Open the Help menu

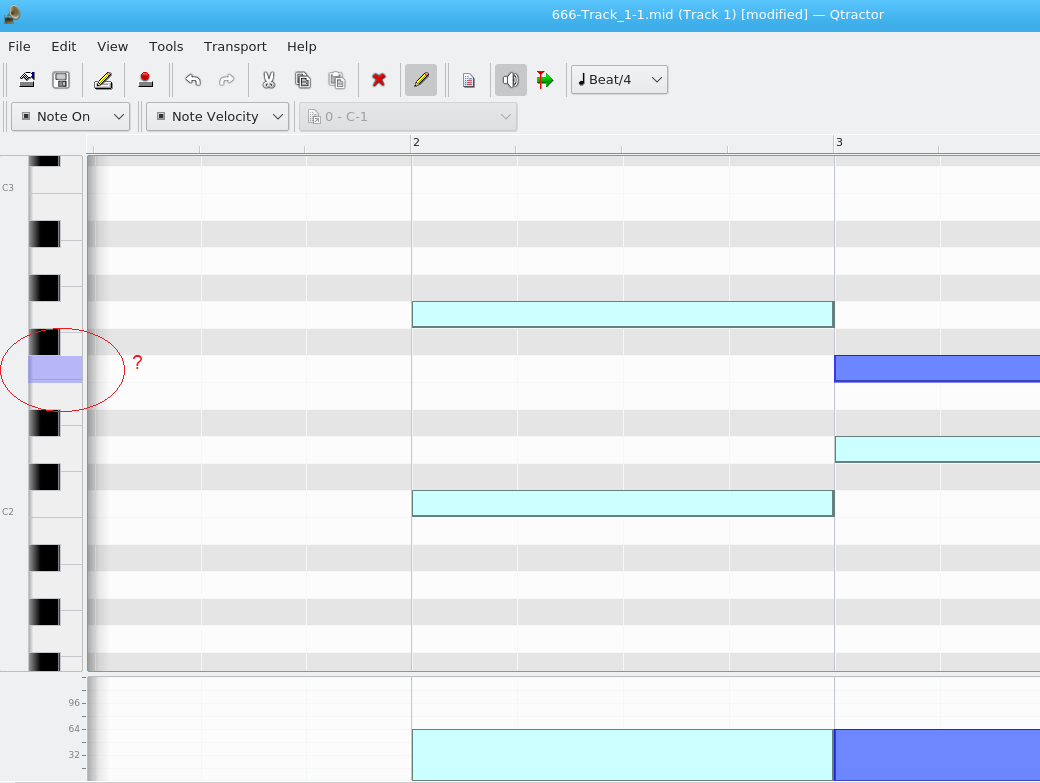point(302,46)
